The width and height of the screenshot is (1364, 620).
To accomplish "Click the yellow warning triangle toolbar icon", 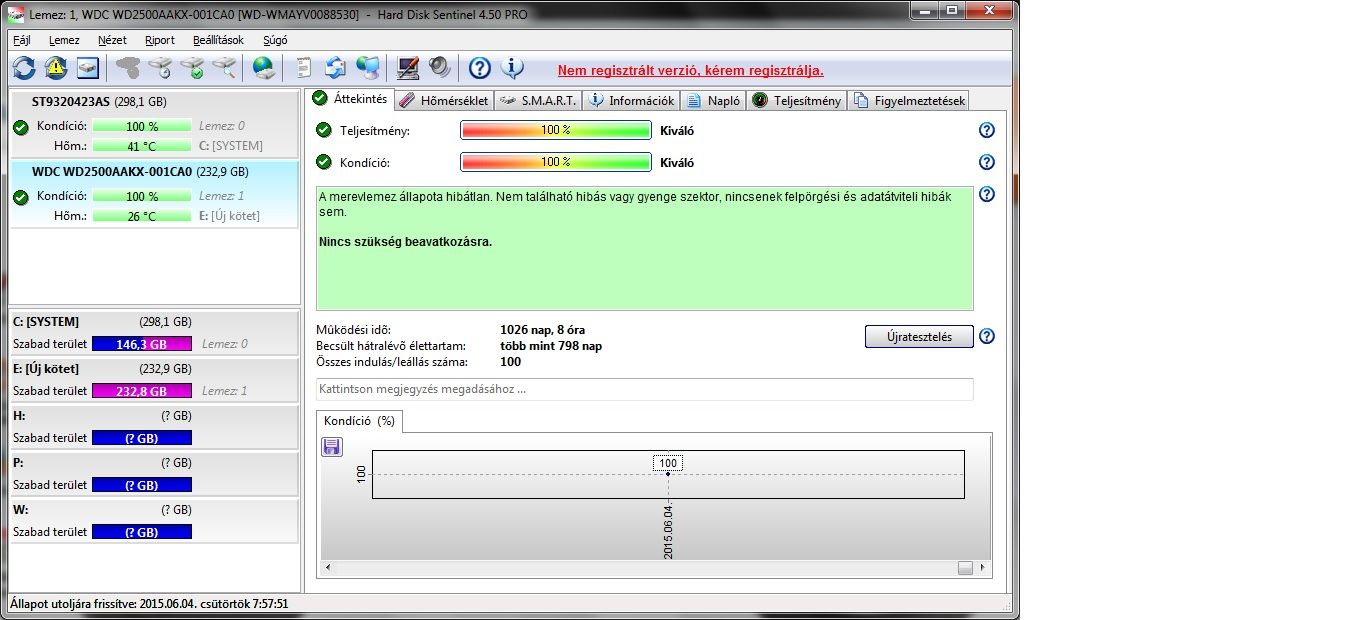I will point(56,68).
